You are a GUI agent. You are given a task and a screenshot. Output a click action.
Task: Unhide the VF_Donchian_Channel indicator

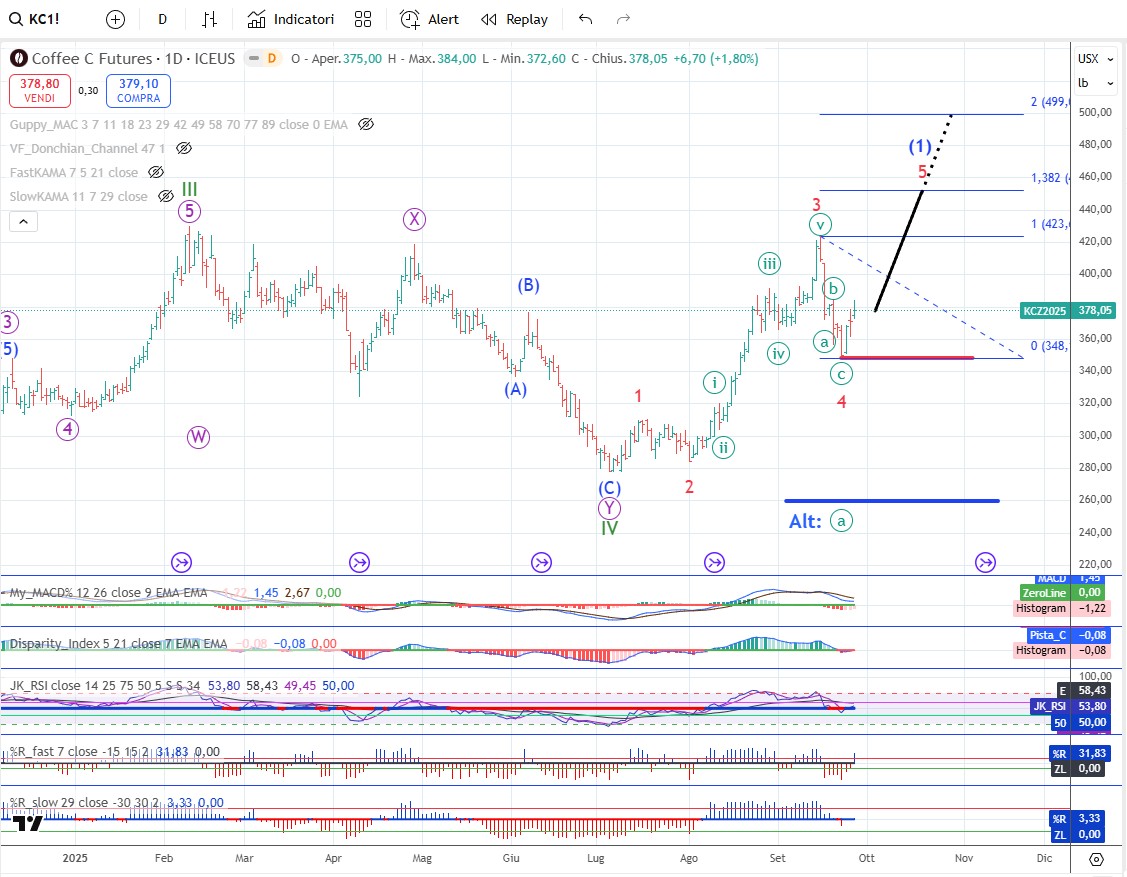tap(183, 148)
